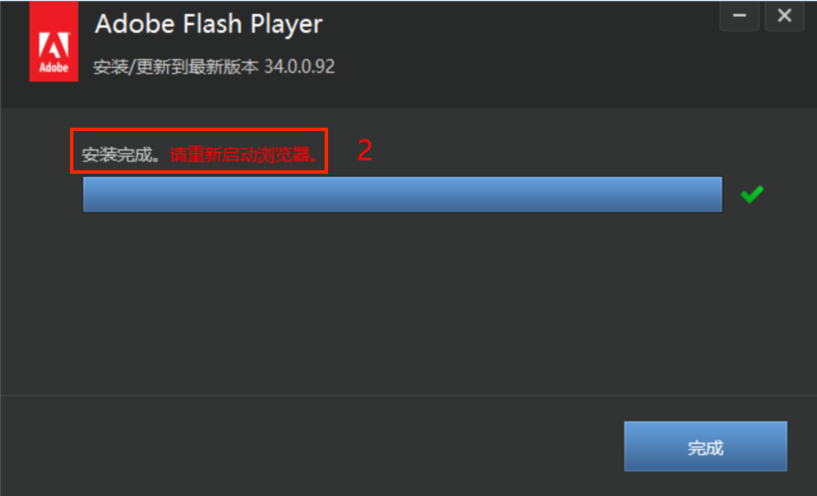Click the middle of the blue progress bar

(x=402, y=194)
